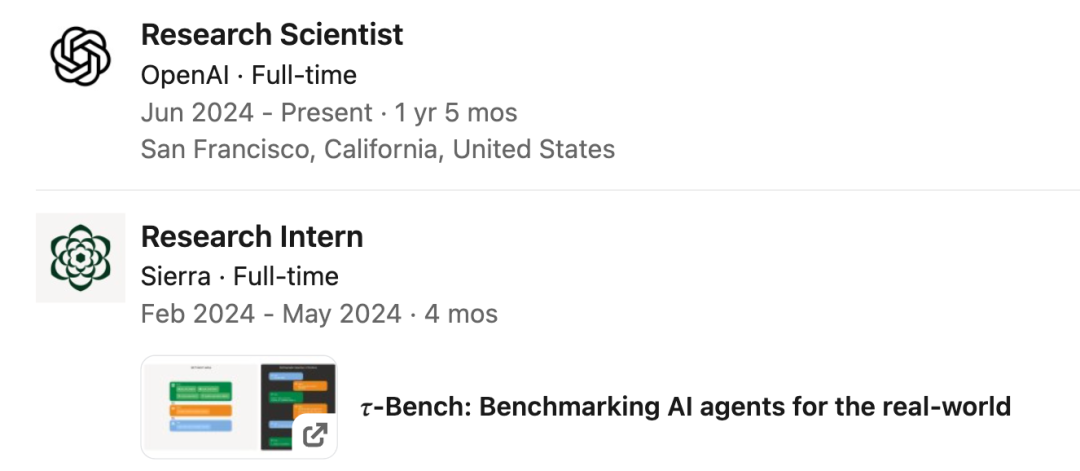
Task: Click the large green block in thumbnail's light panel
Action: tap(201, 391)
